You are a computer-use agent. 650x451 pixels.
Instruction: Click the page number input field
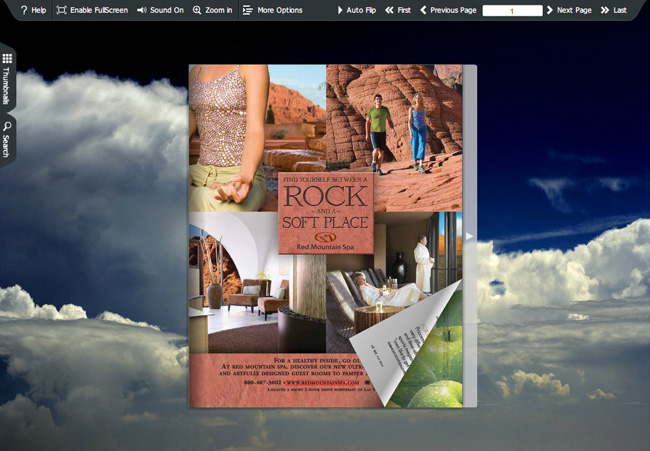pyautogui.click(x=512, y=11)
